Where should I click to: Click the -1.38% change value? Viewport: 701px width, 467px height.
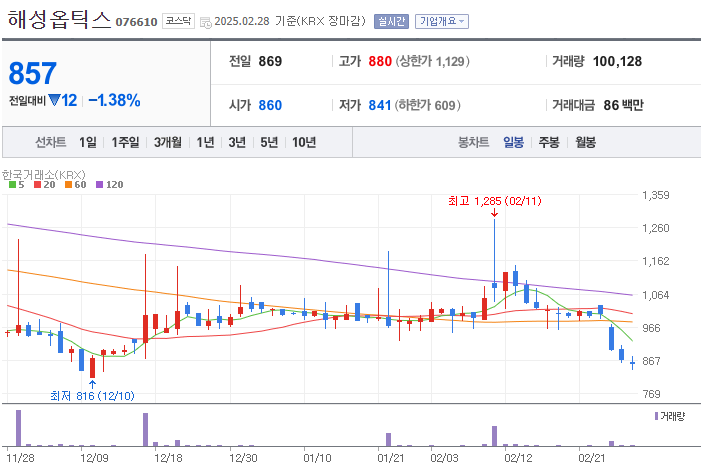coord(114,101)
